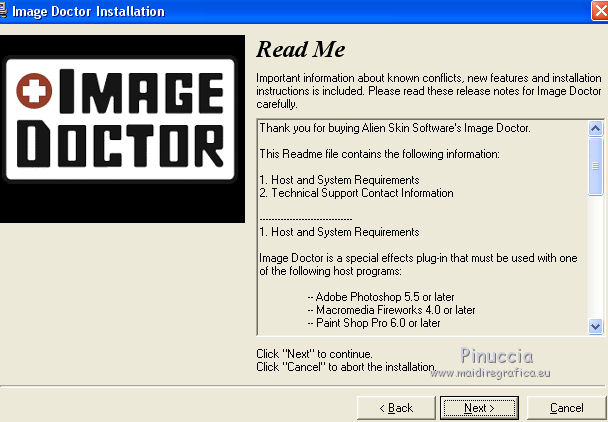
Task: Go back with the Back button
Action: coord(396,408)
